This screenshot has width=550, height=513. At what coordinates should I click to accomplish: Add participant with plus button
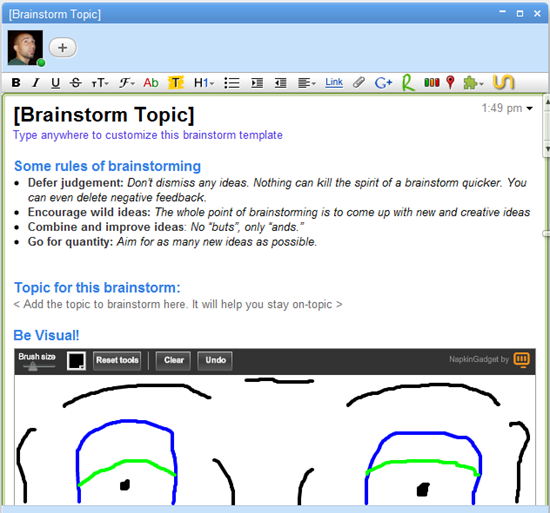coord(63,48)
